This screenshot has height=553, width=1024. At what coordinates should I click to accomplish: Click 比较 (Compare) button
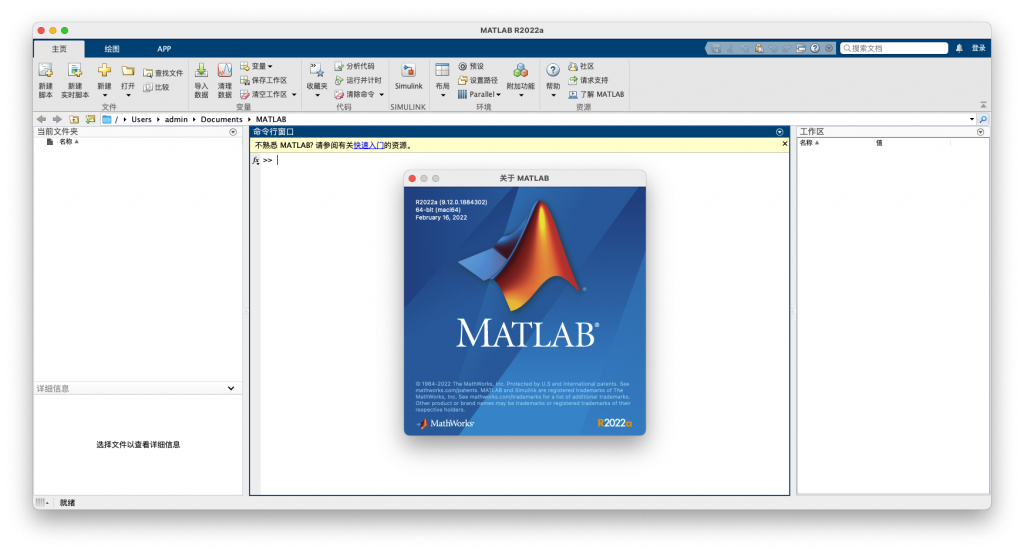point(157,87)
